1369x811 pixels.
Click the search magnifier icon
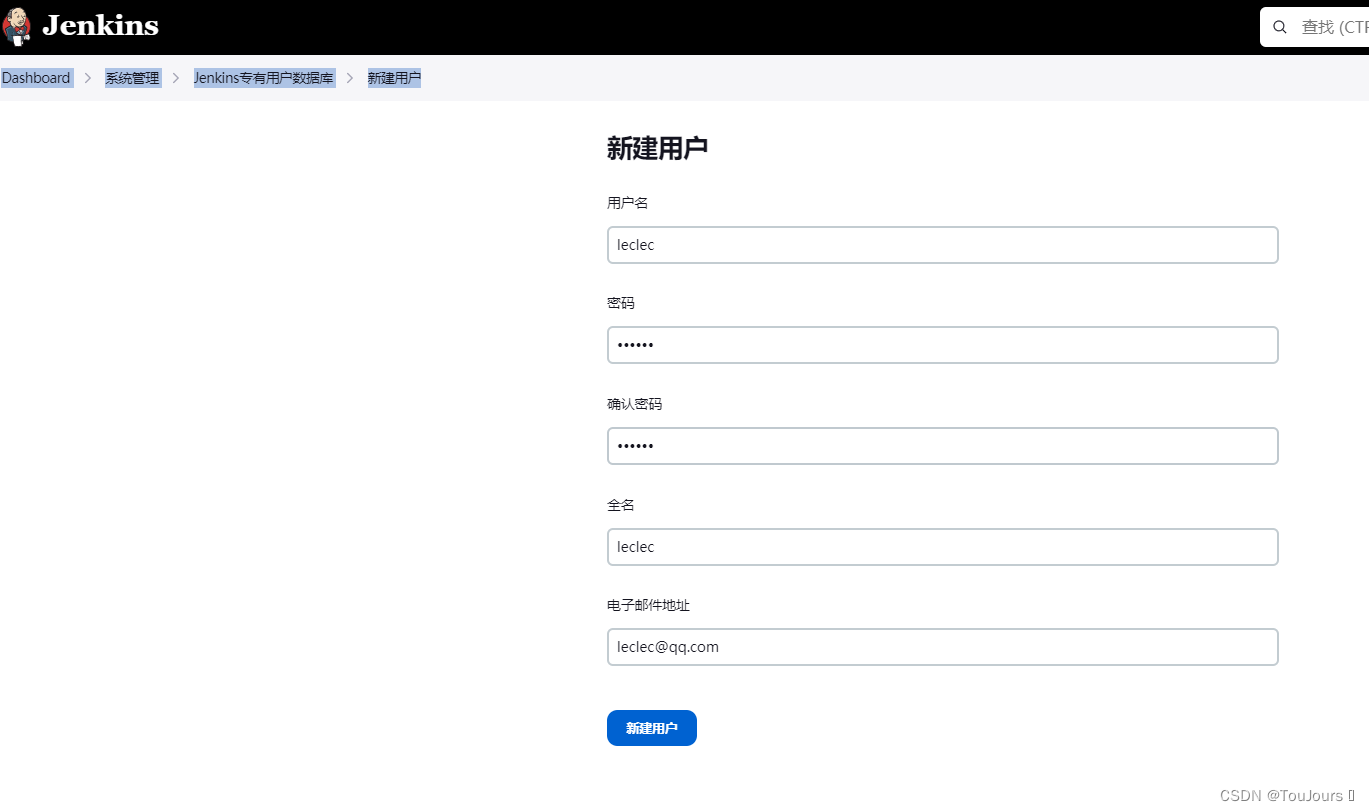pos(1280,27)
